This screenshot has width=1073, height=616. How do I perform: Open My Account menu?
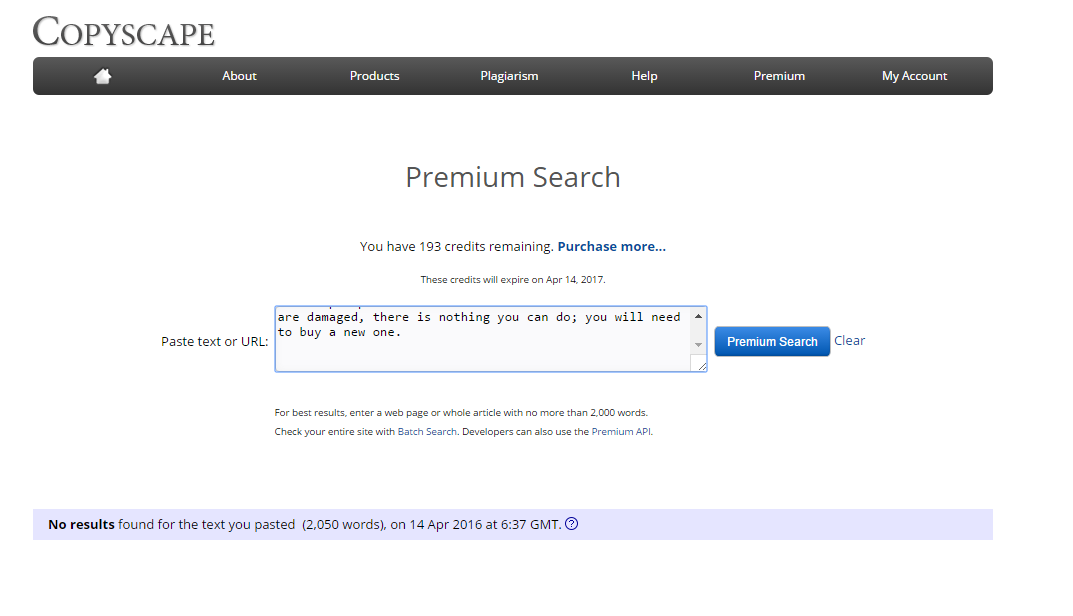914,76
